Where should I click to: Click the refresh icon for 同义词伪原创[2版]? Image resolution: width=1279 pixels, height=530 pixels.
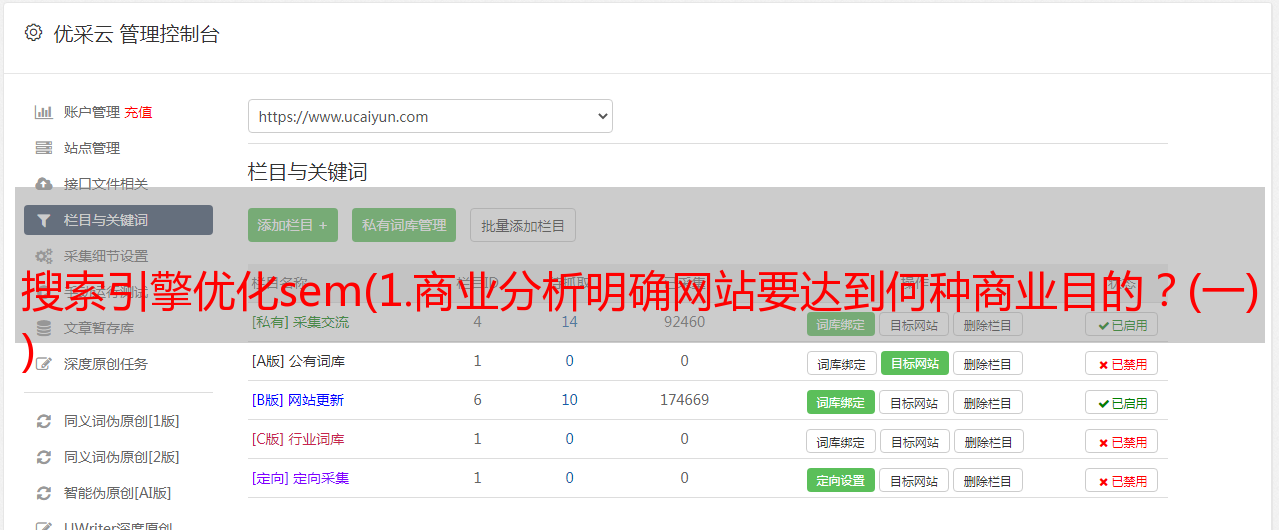click(x=43, y=457)
